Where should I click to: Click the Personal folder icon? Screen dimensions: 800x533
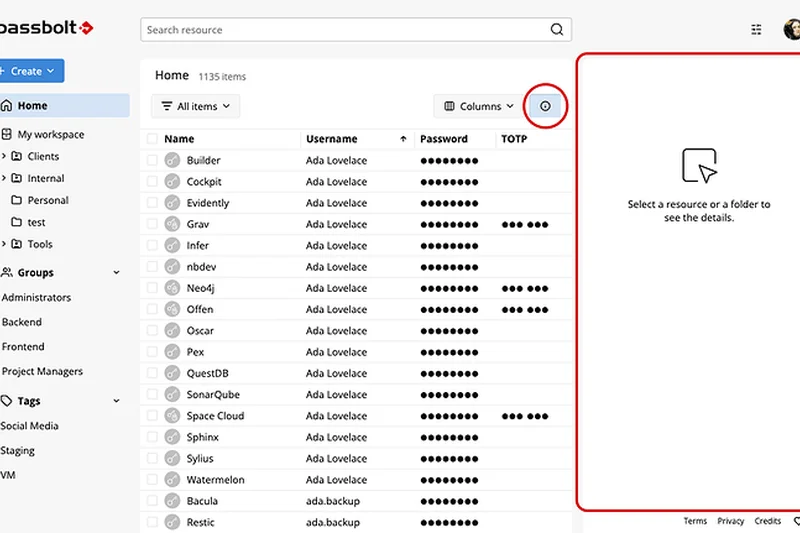16,200
